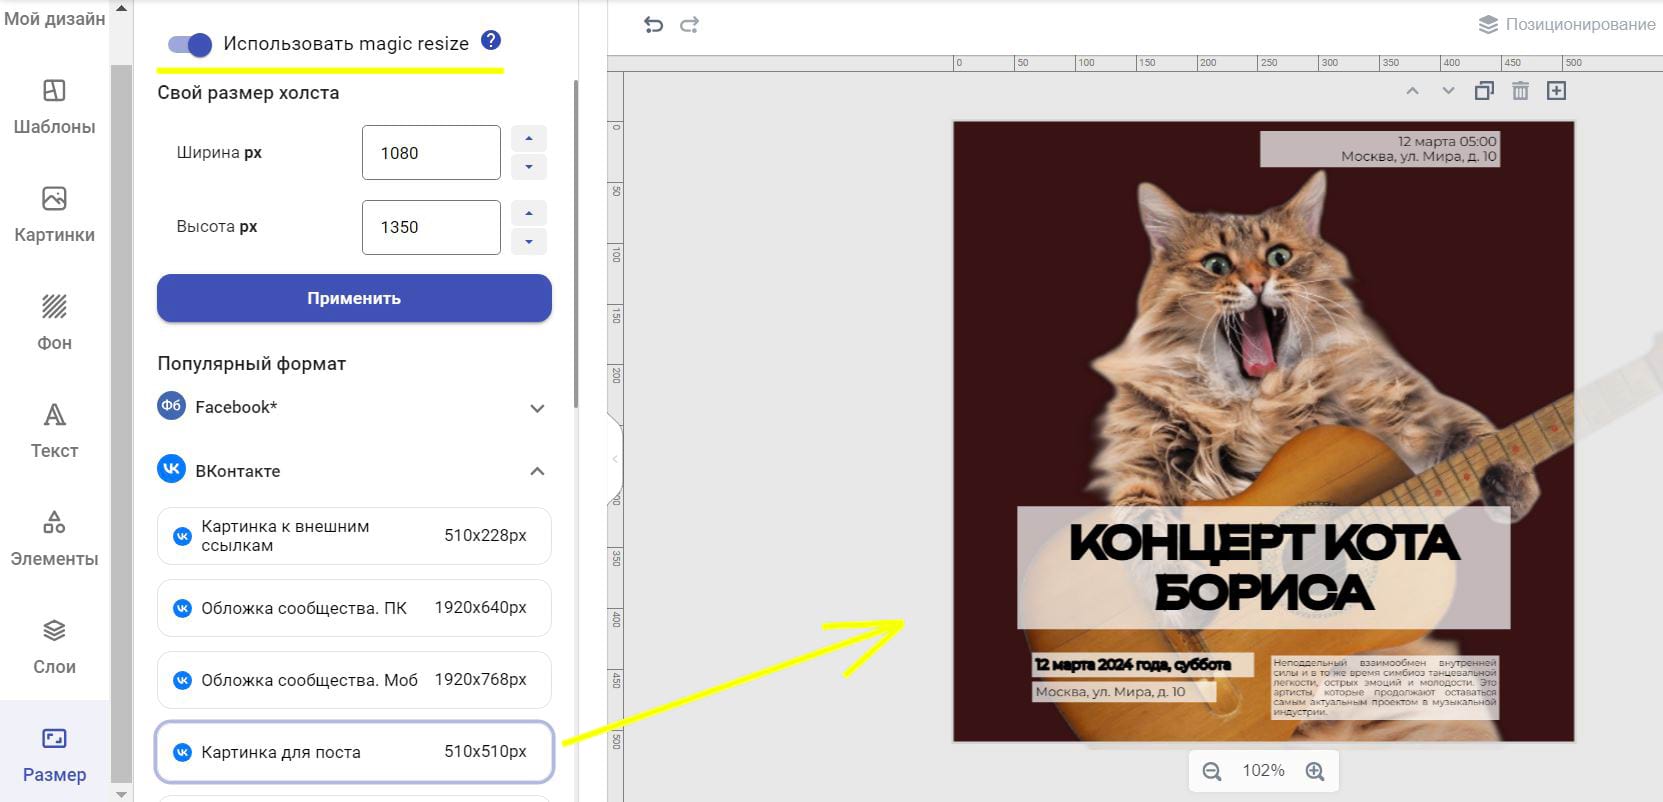This screenshot has width=1663, height=802.
Task: Click the Высота height input field
Action: tap(431, 227)
